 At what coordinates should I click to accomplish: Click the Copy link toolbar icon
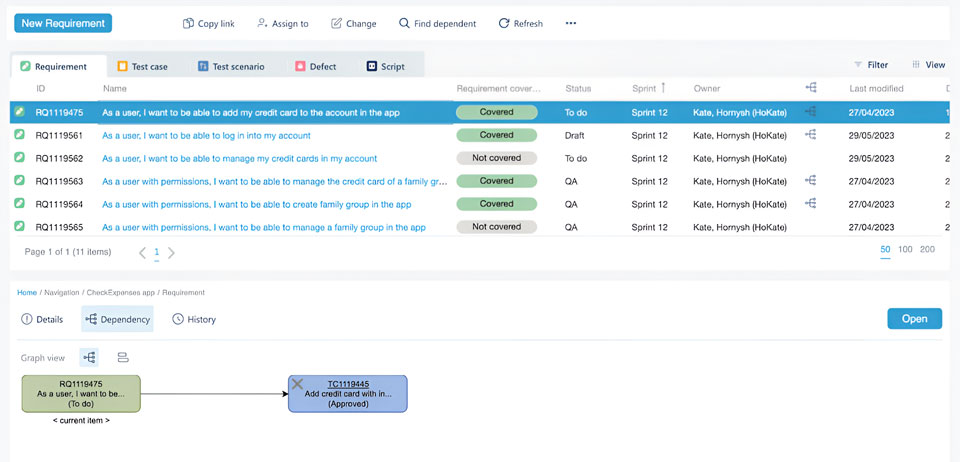coord(189,23)
